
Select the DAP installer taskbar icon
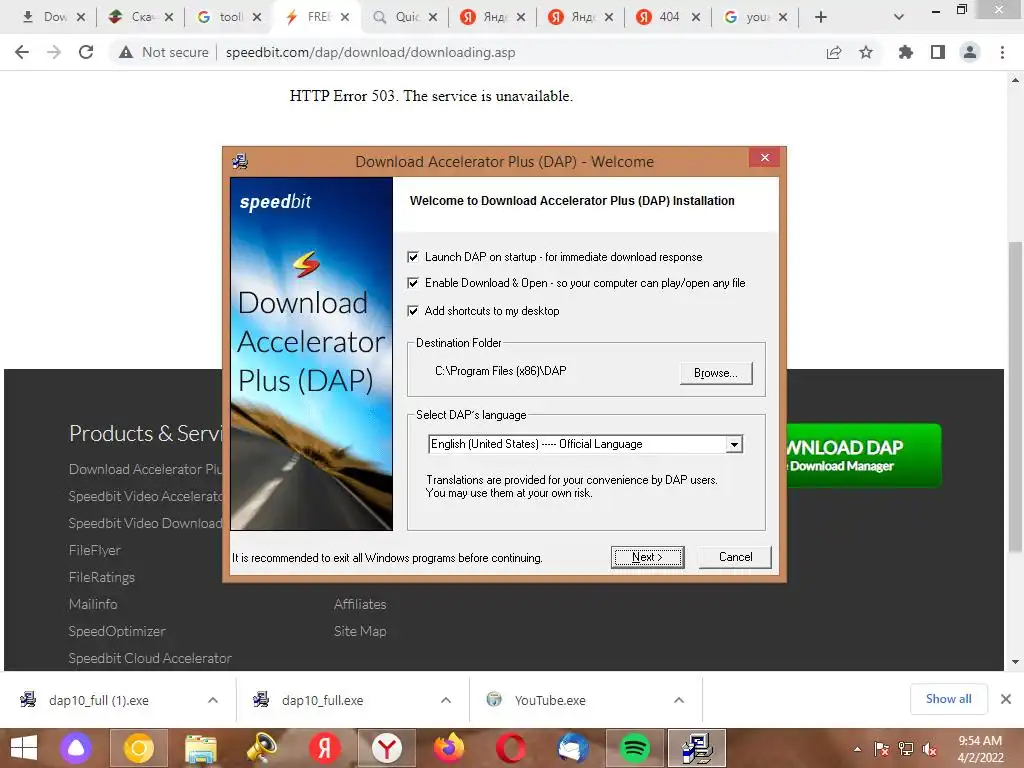697,748
